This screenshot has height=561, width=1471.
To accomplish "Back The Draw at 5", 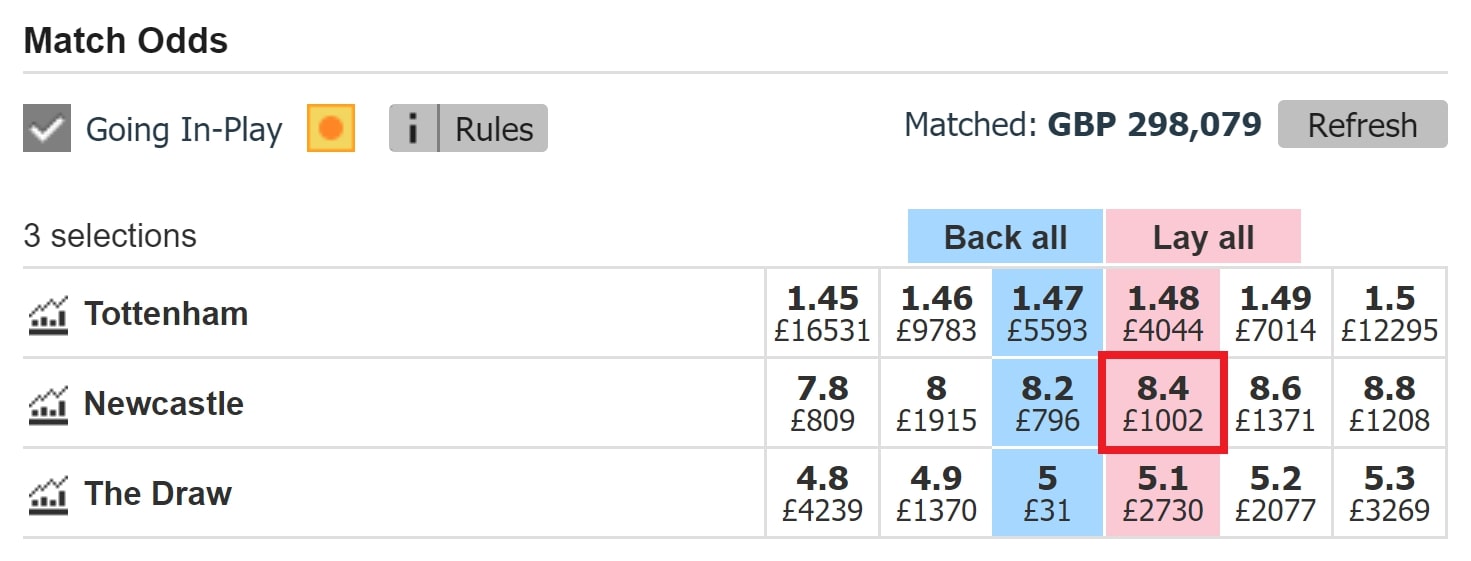I will click(1047, 493).
